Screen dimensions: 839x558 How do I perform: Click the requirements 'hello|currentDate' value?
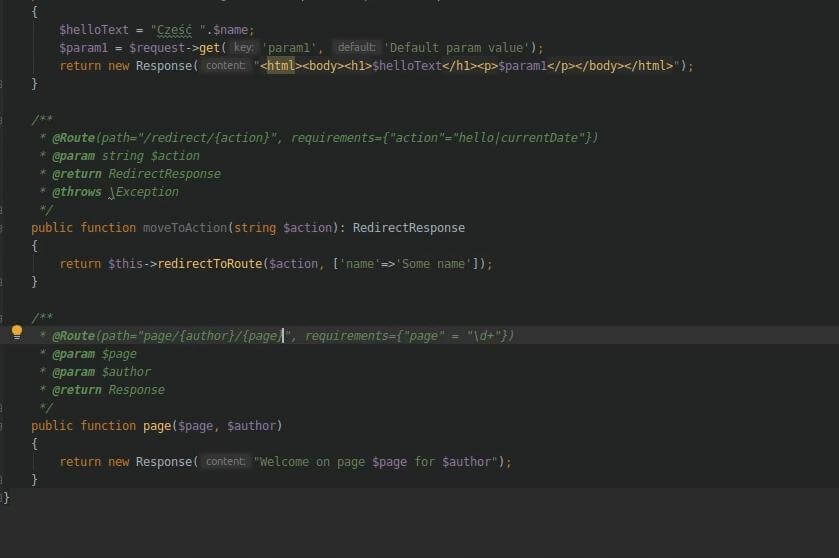point(518,138)
